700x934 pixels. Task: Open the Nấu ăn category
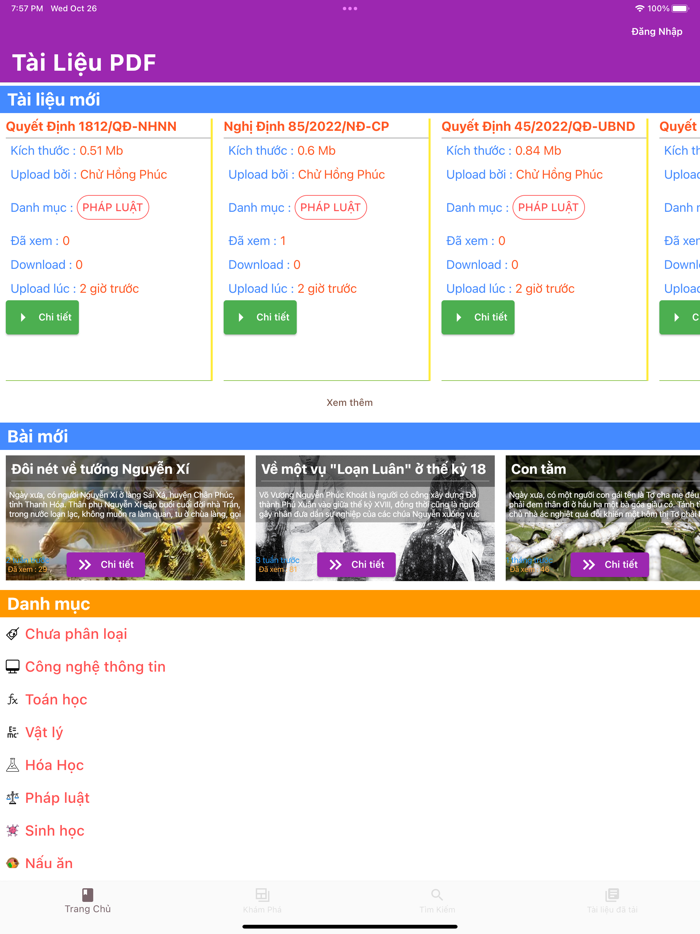coord(49,863)
